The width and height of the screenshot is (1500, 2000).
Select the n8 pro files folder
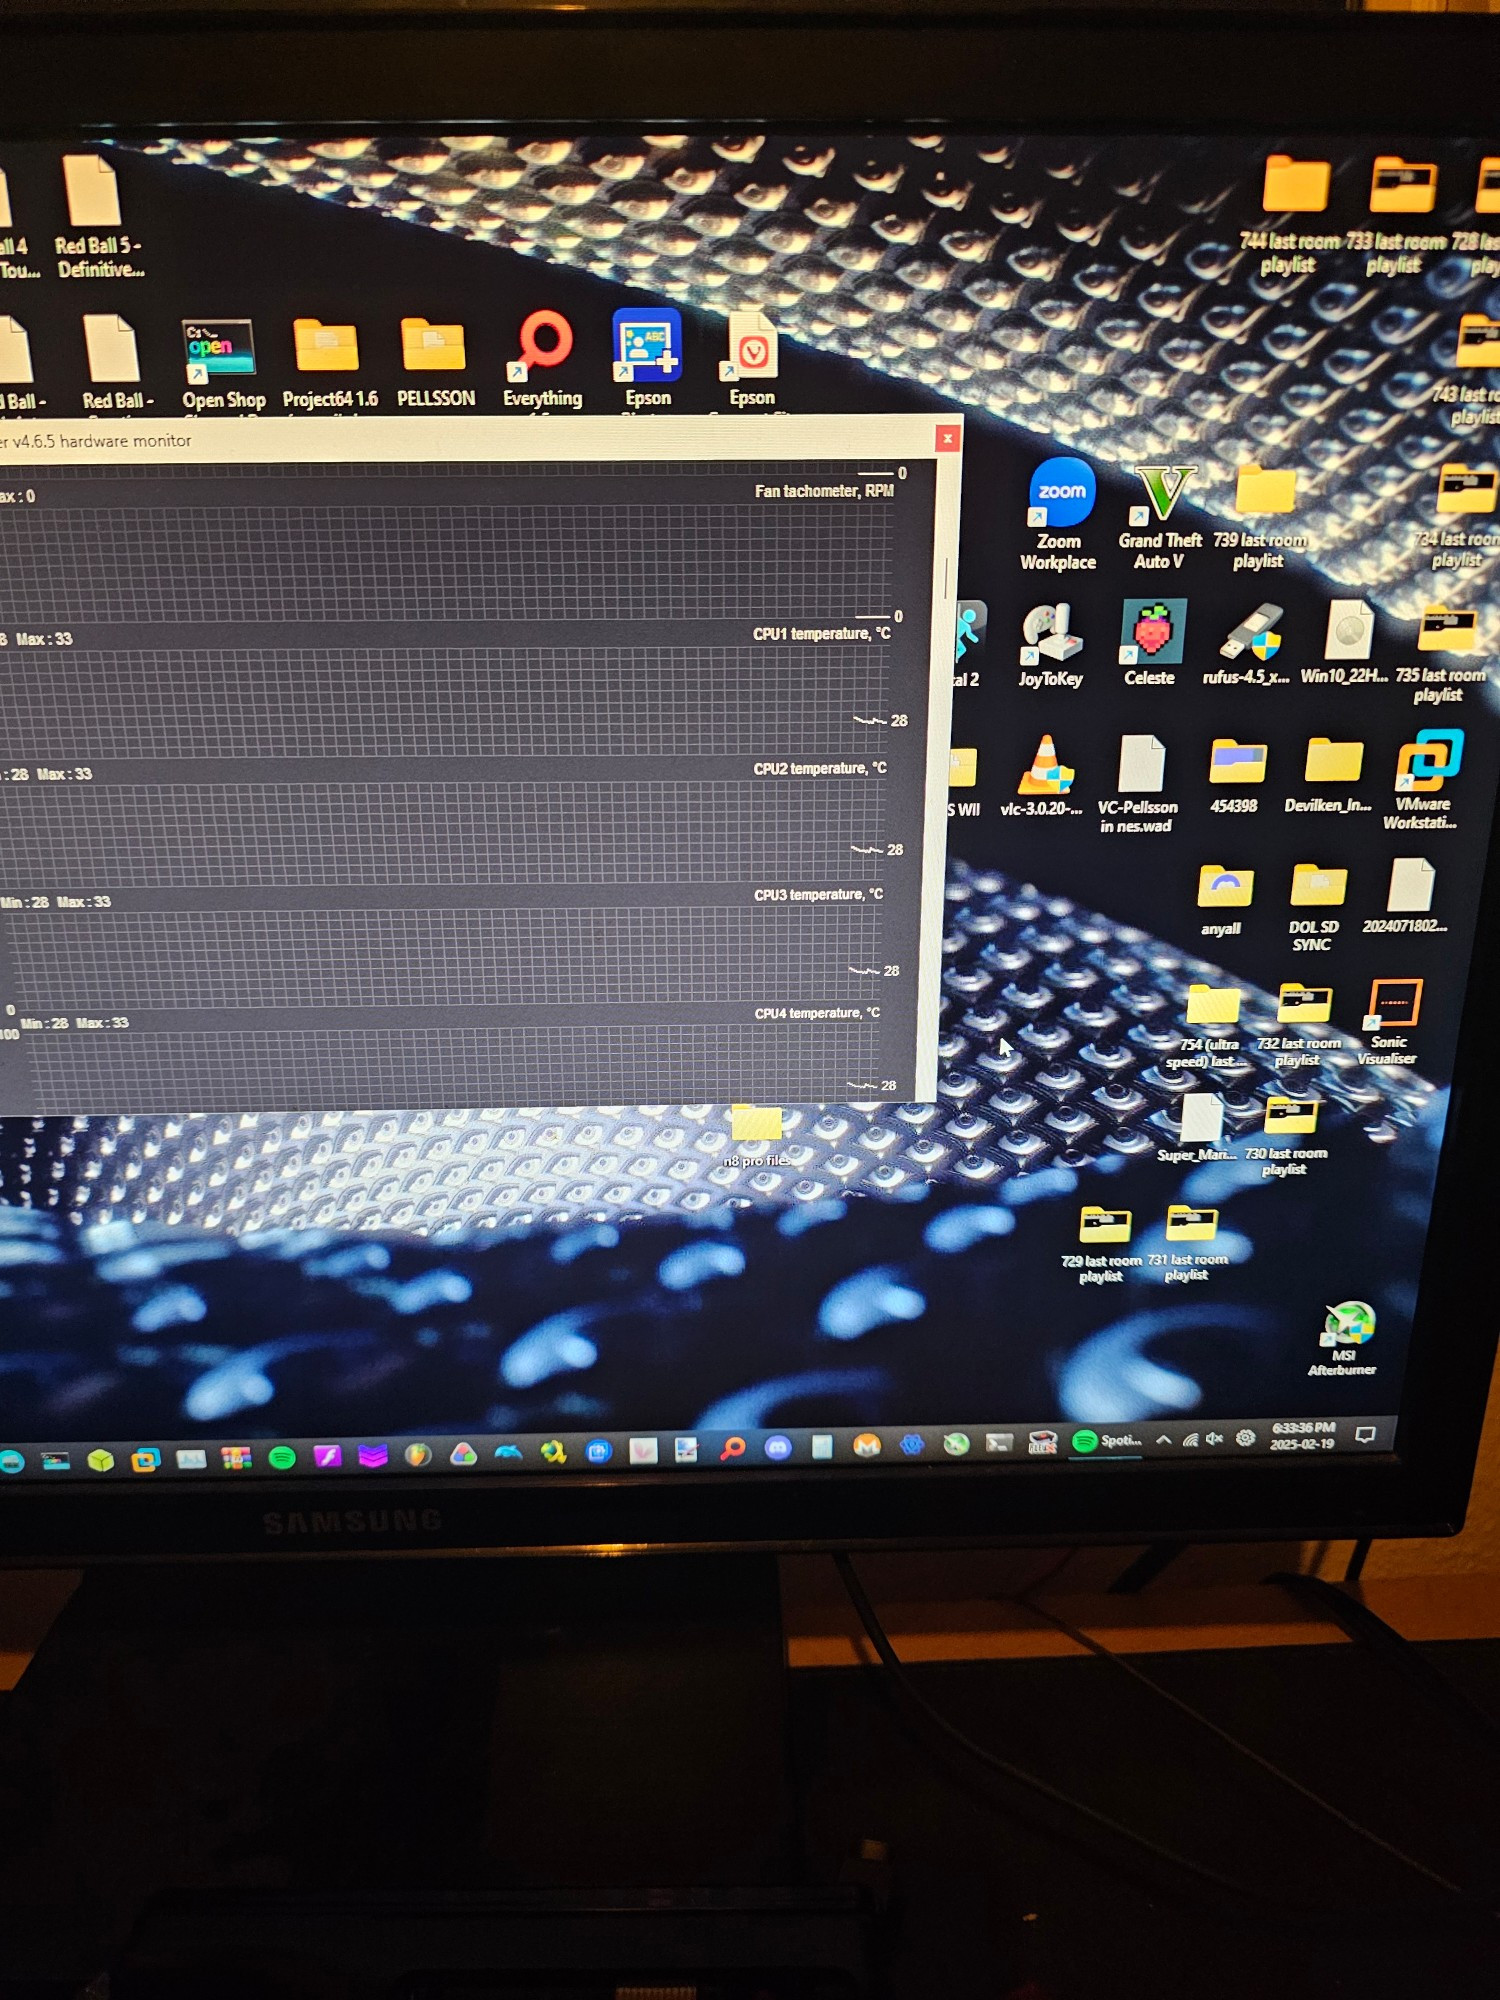click(x=757, y=1137)
